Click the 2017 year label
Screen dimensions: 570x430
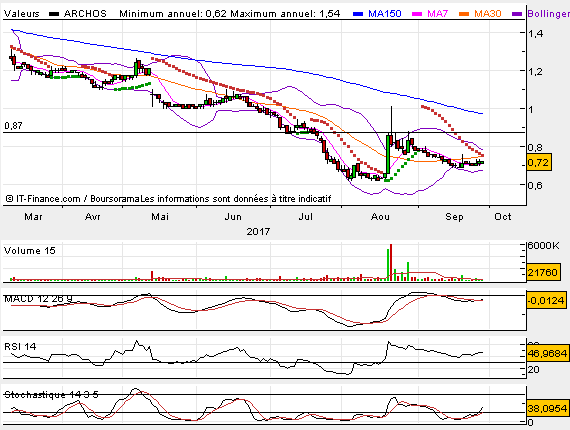click(x=258, y=232)
